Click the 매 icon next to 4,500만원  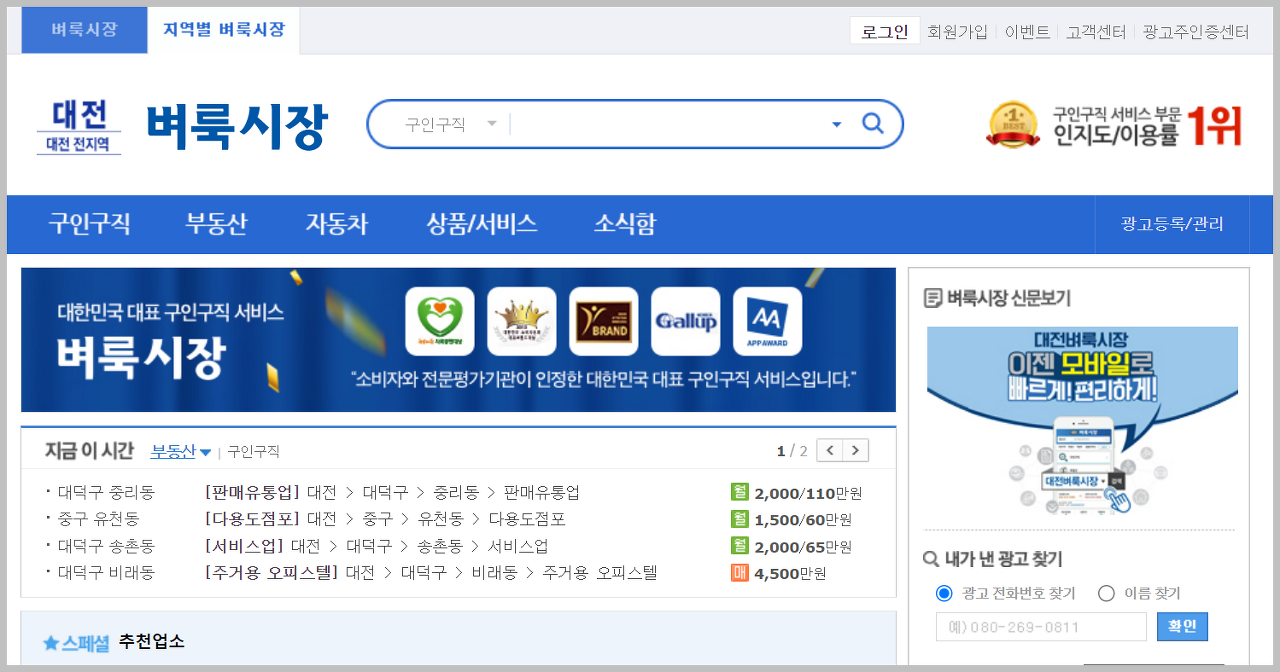coord(740,573)
